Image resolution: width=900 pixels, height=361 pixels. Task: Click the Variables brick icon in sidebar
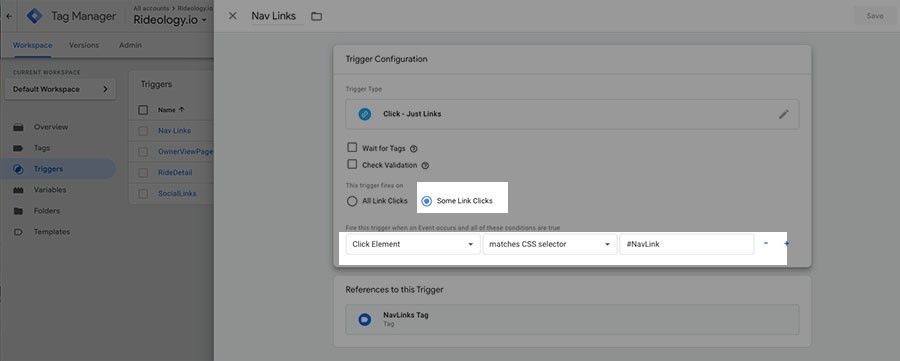18,190
